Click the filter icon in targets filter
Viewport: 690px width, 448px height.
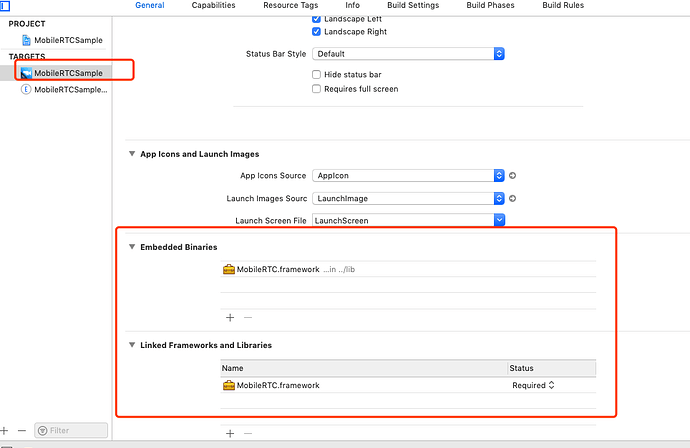pyautogui.click(x=43, y=431)
